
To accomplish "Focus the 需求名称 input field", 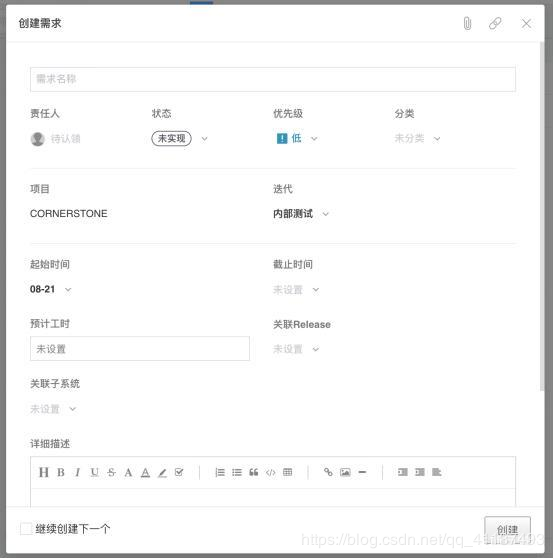I will coord(273,79).
